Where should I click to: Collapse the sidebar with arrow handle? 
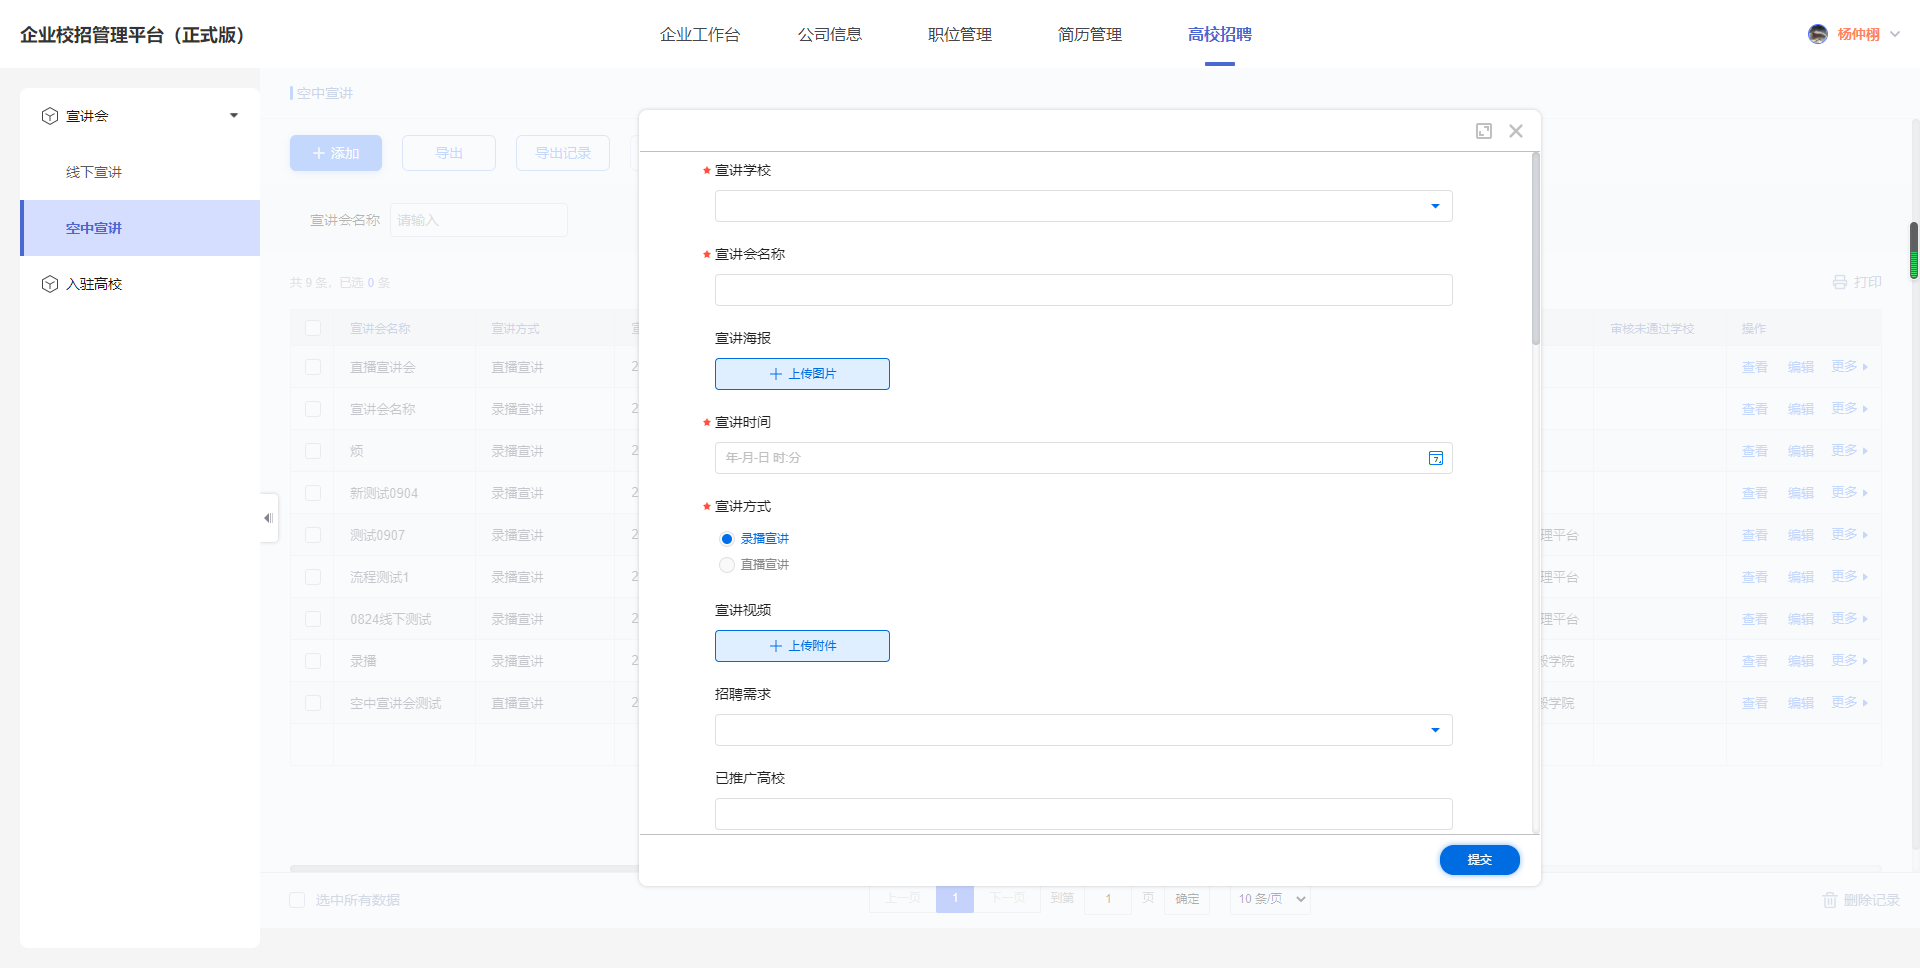click(268, 518)
